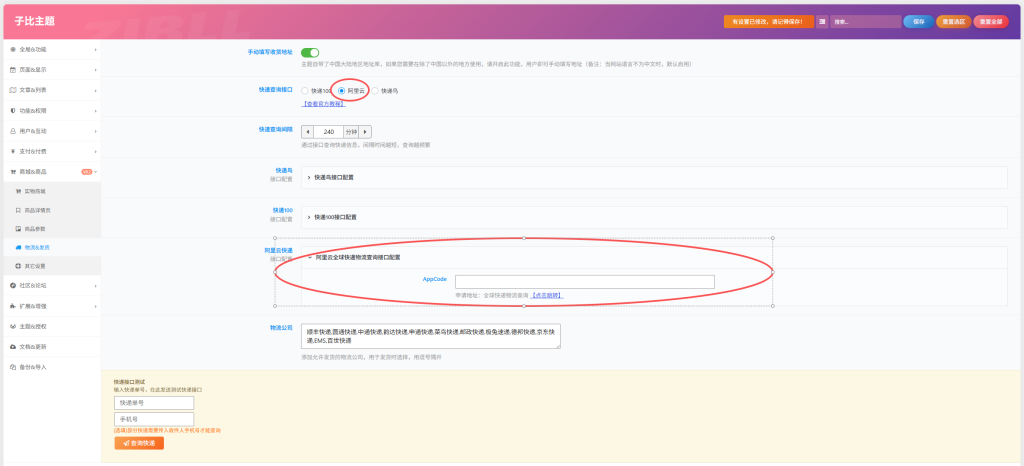This screenshot has height=466, width=1024.
Task: Click the 手机号 input field
Action: pyautogui.click(x=154, y=419)
